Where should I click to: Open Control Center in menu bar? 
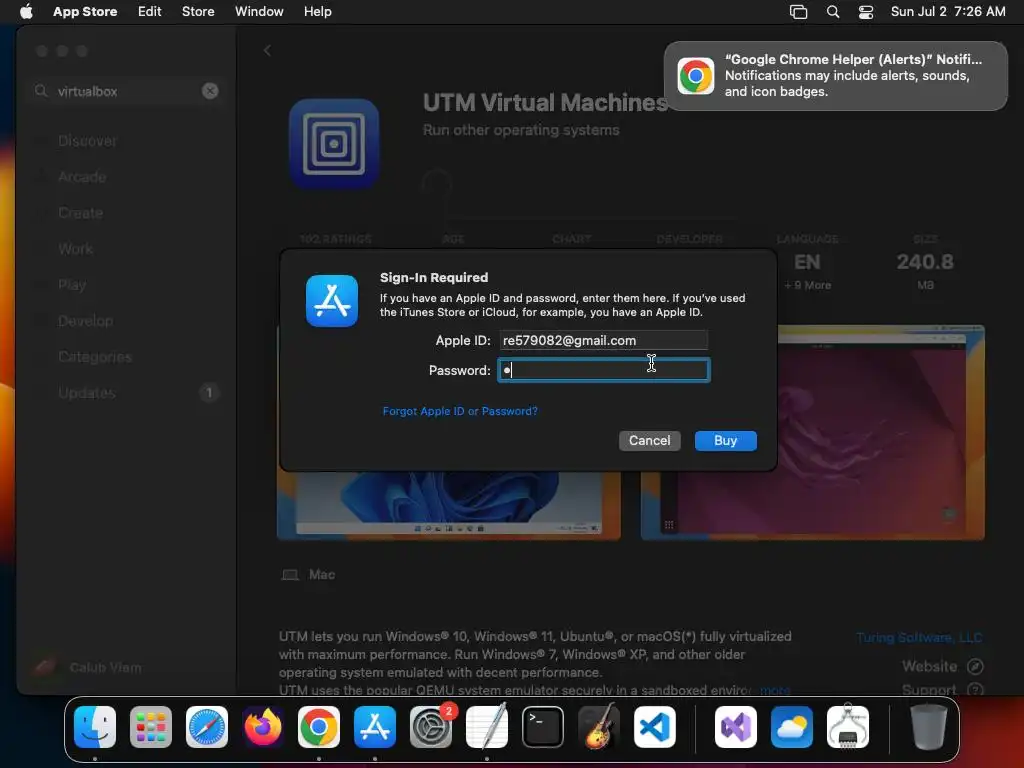click(866, 11)
